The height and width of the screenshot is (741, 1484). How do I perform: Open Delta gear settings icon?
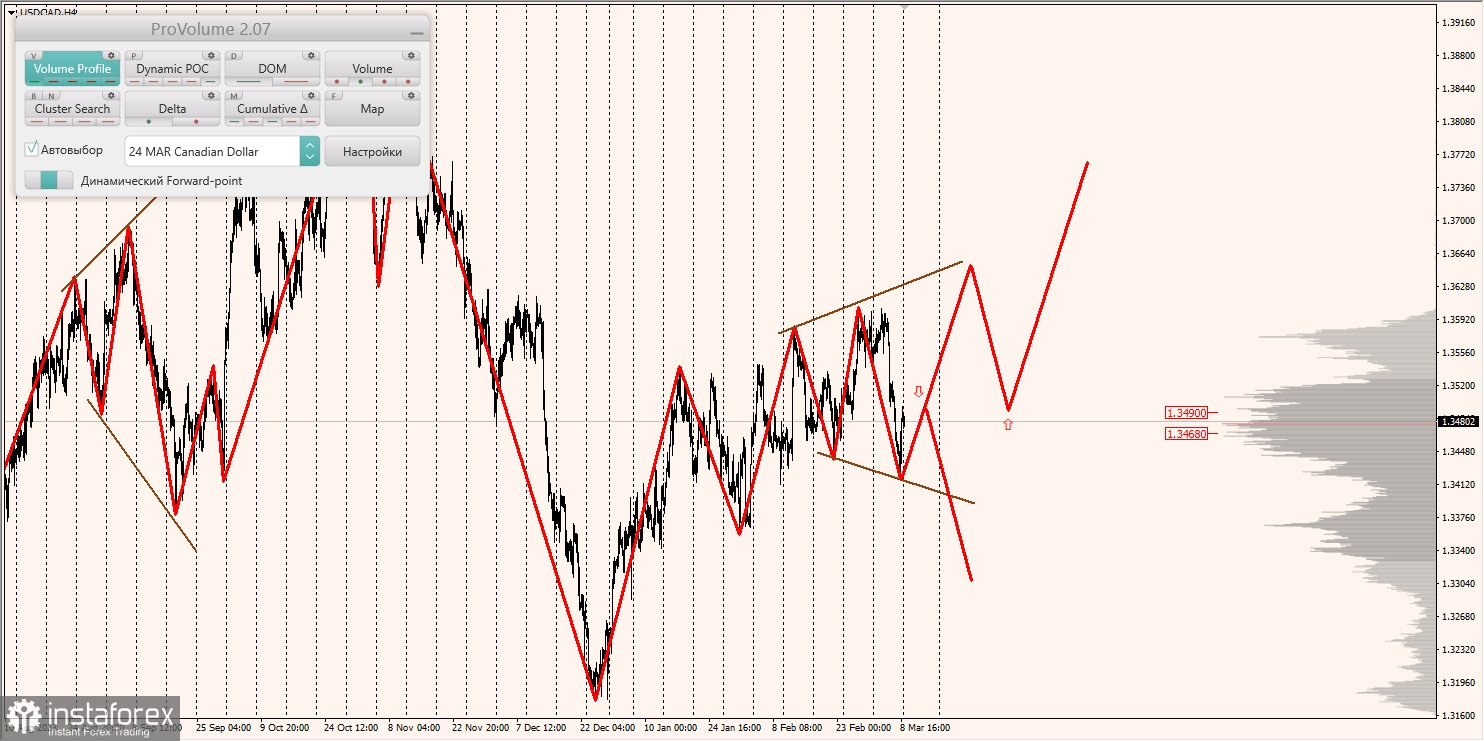pyautogui.click(x=211, y=95)
